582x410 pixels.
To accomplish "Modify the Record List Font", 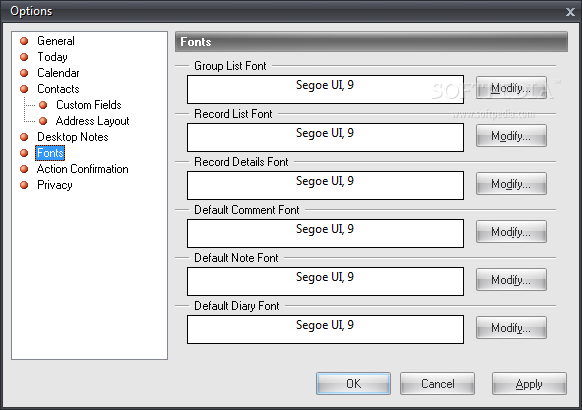I will (511, 136).
